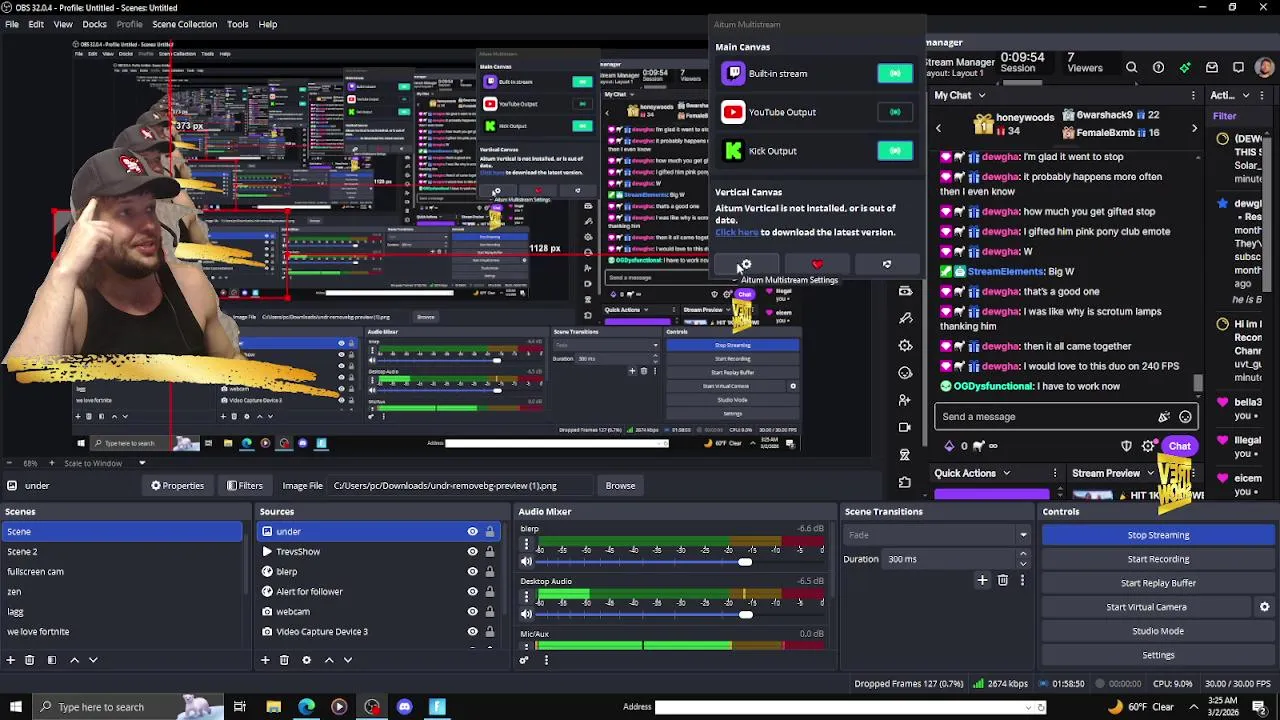Move the selected scene down
The height and width of the screenshot is (720, 1280).
point(93,660)
